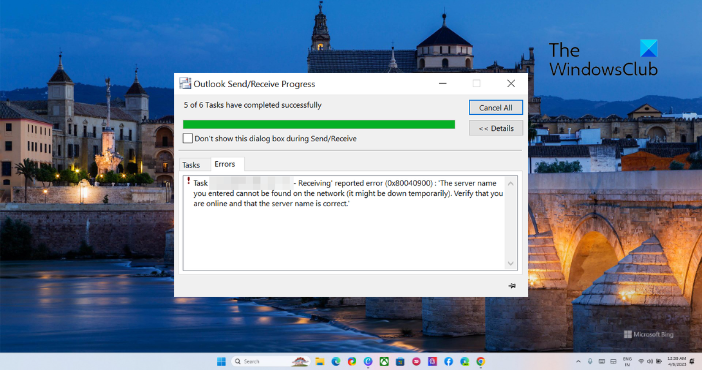Open the Windows Start menu
The height and width of the screenshot is (370, 702).
pos(221,361)
